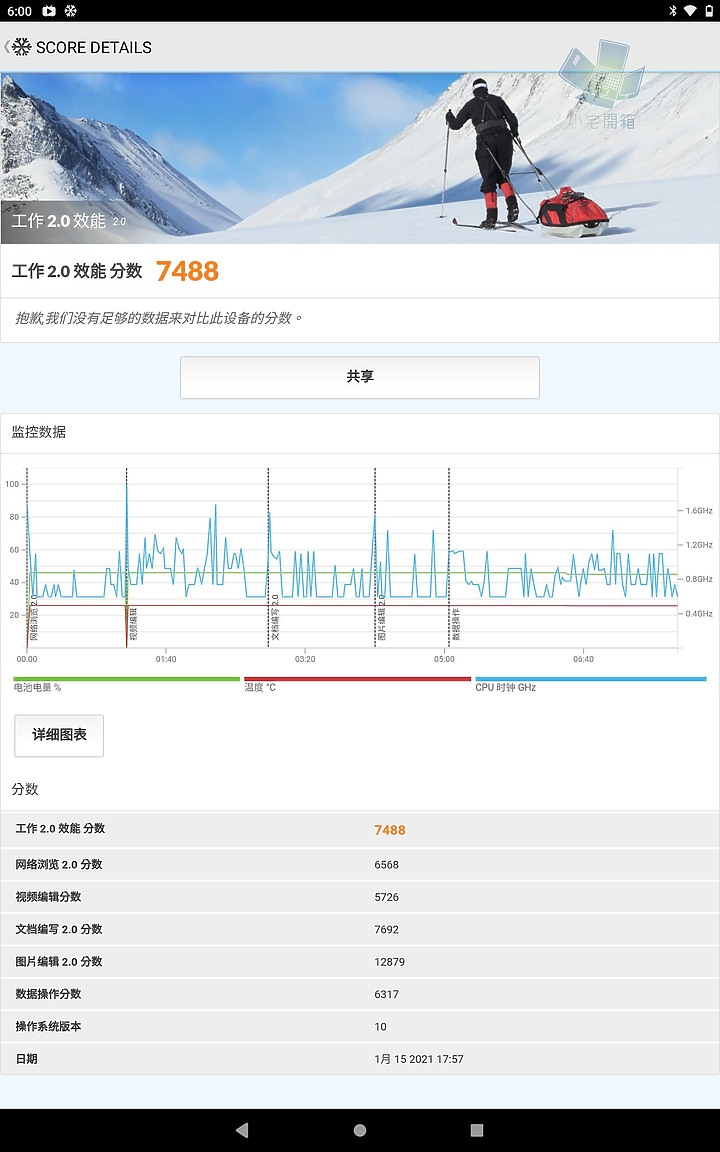Tap the 文档编写 2.0 chart marker
This screenshot has height=1152, width=720.
pos(276,618)
